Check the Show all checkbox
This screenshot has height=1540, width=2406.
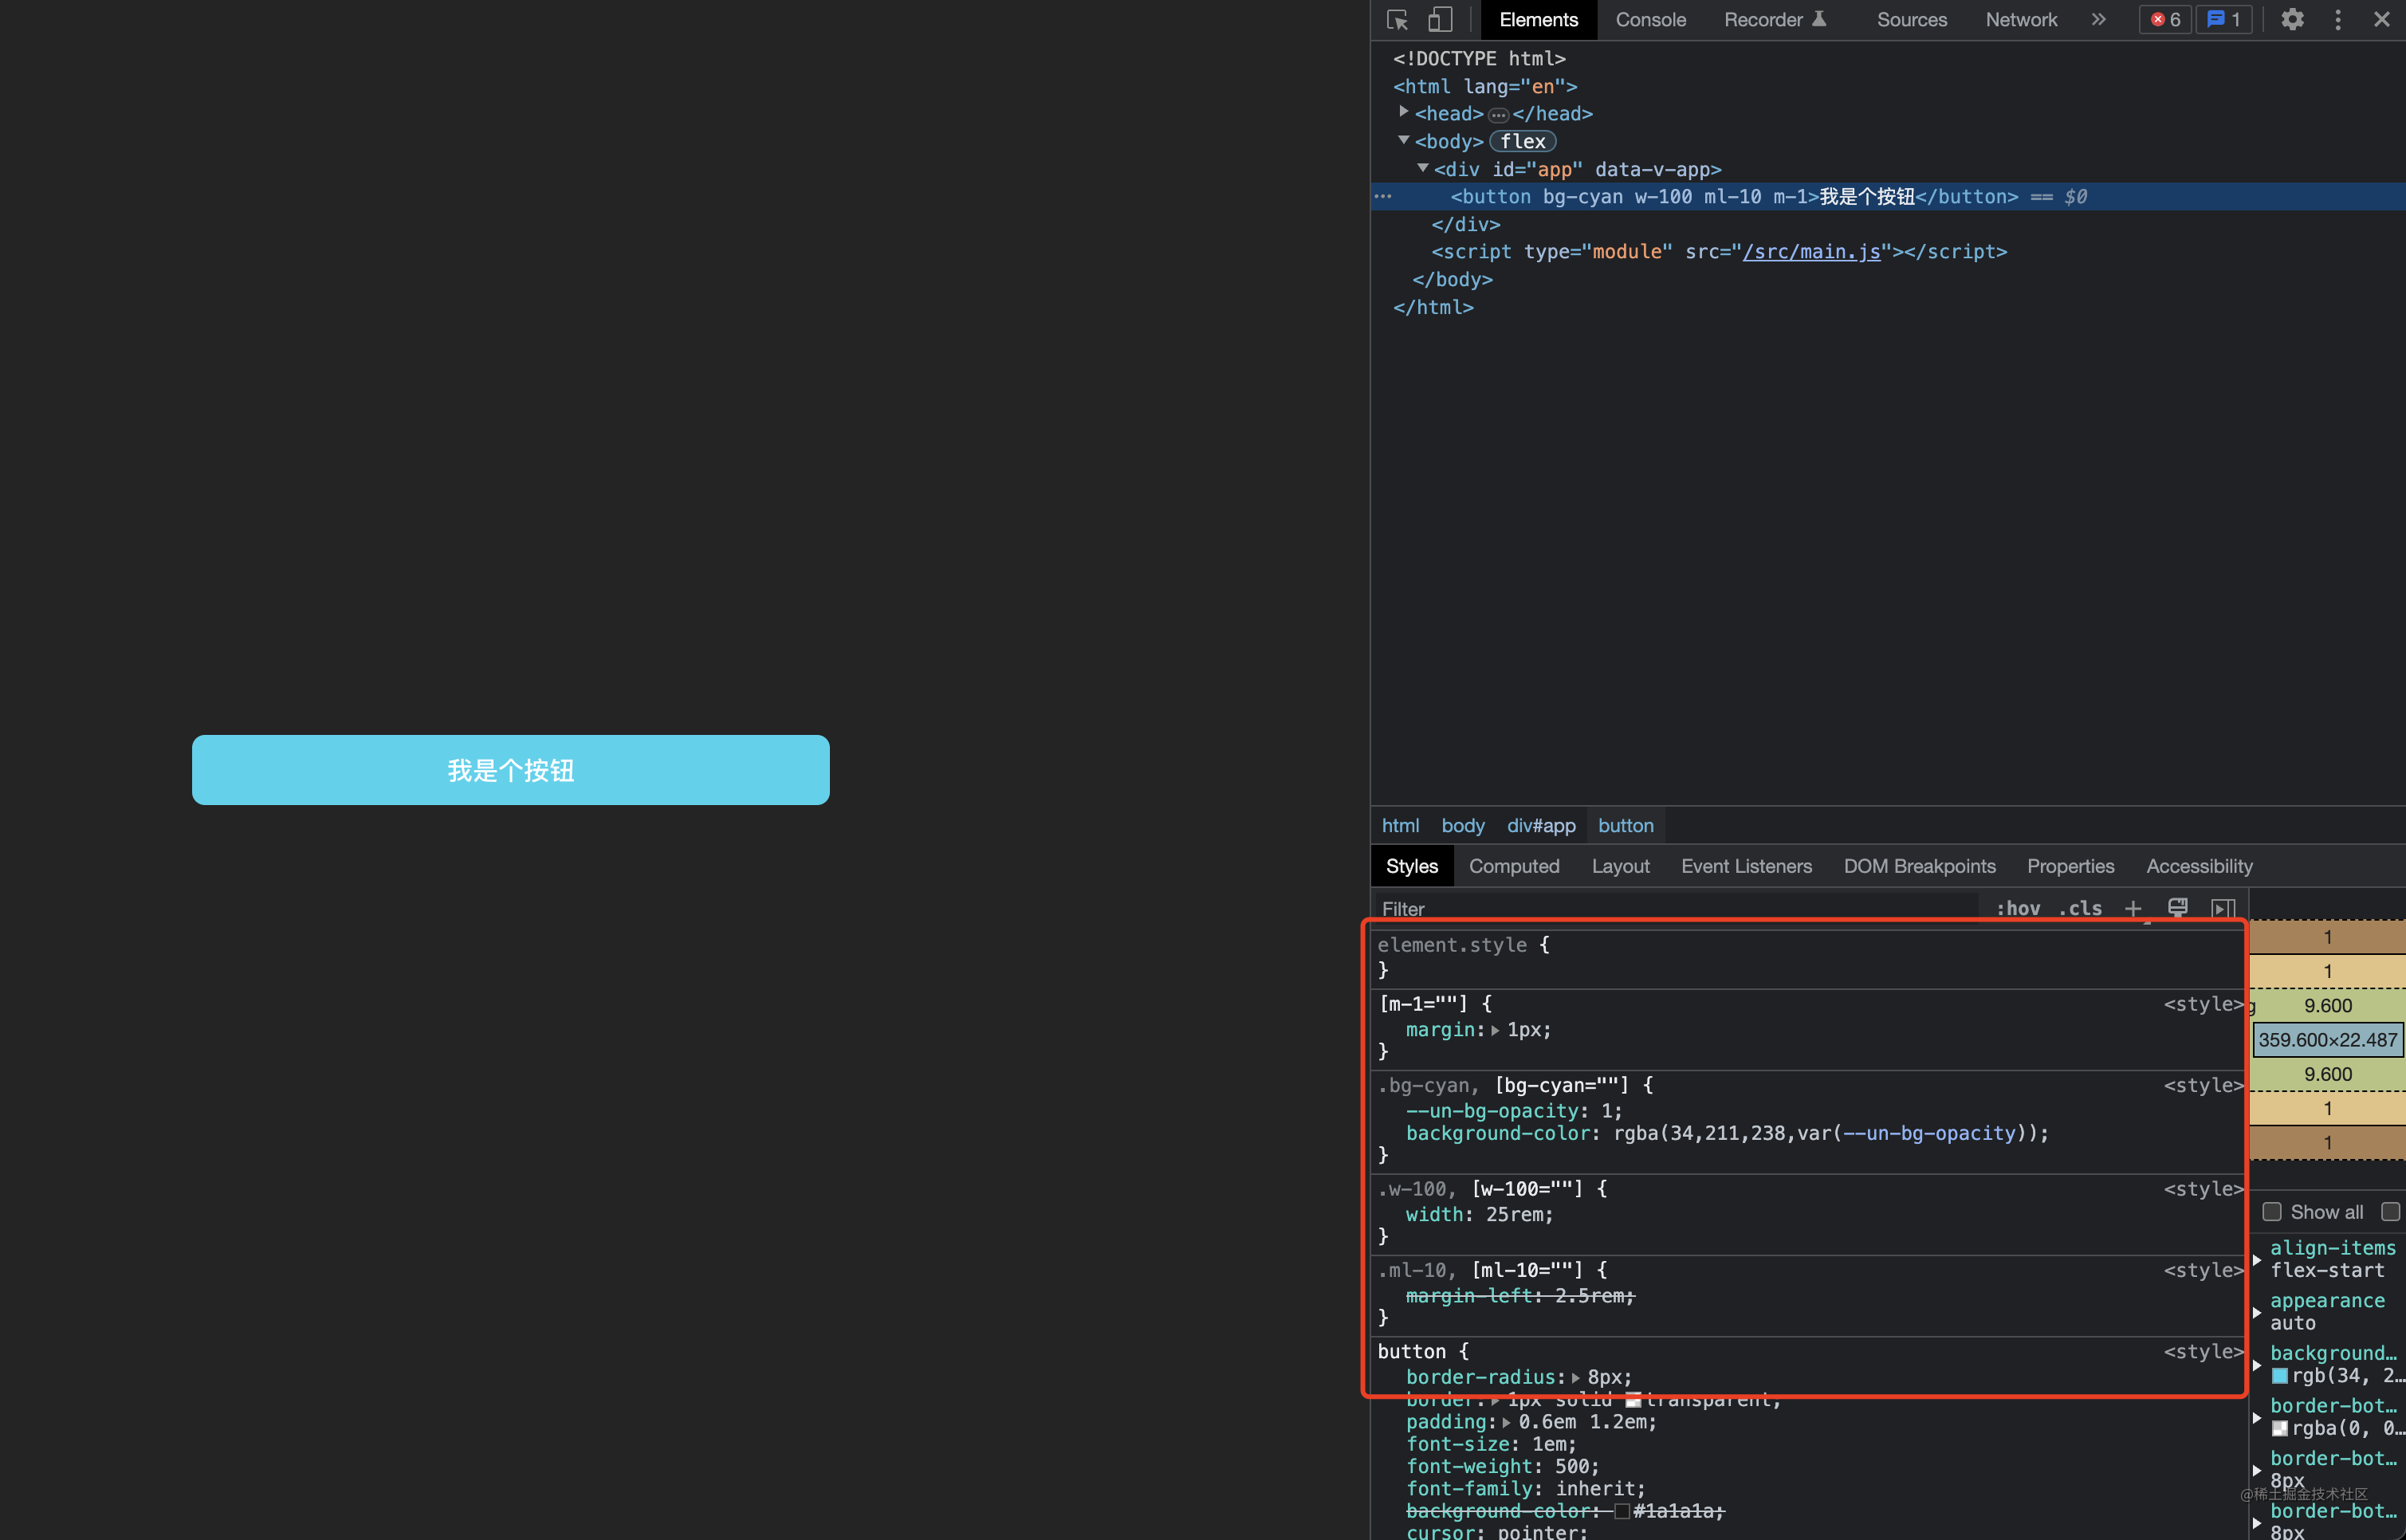[x=2272, y=1212]
